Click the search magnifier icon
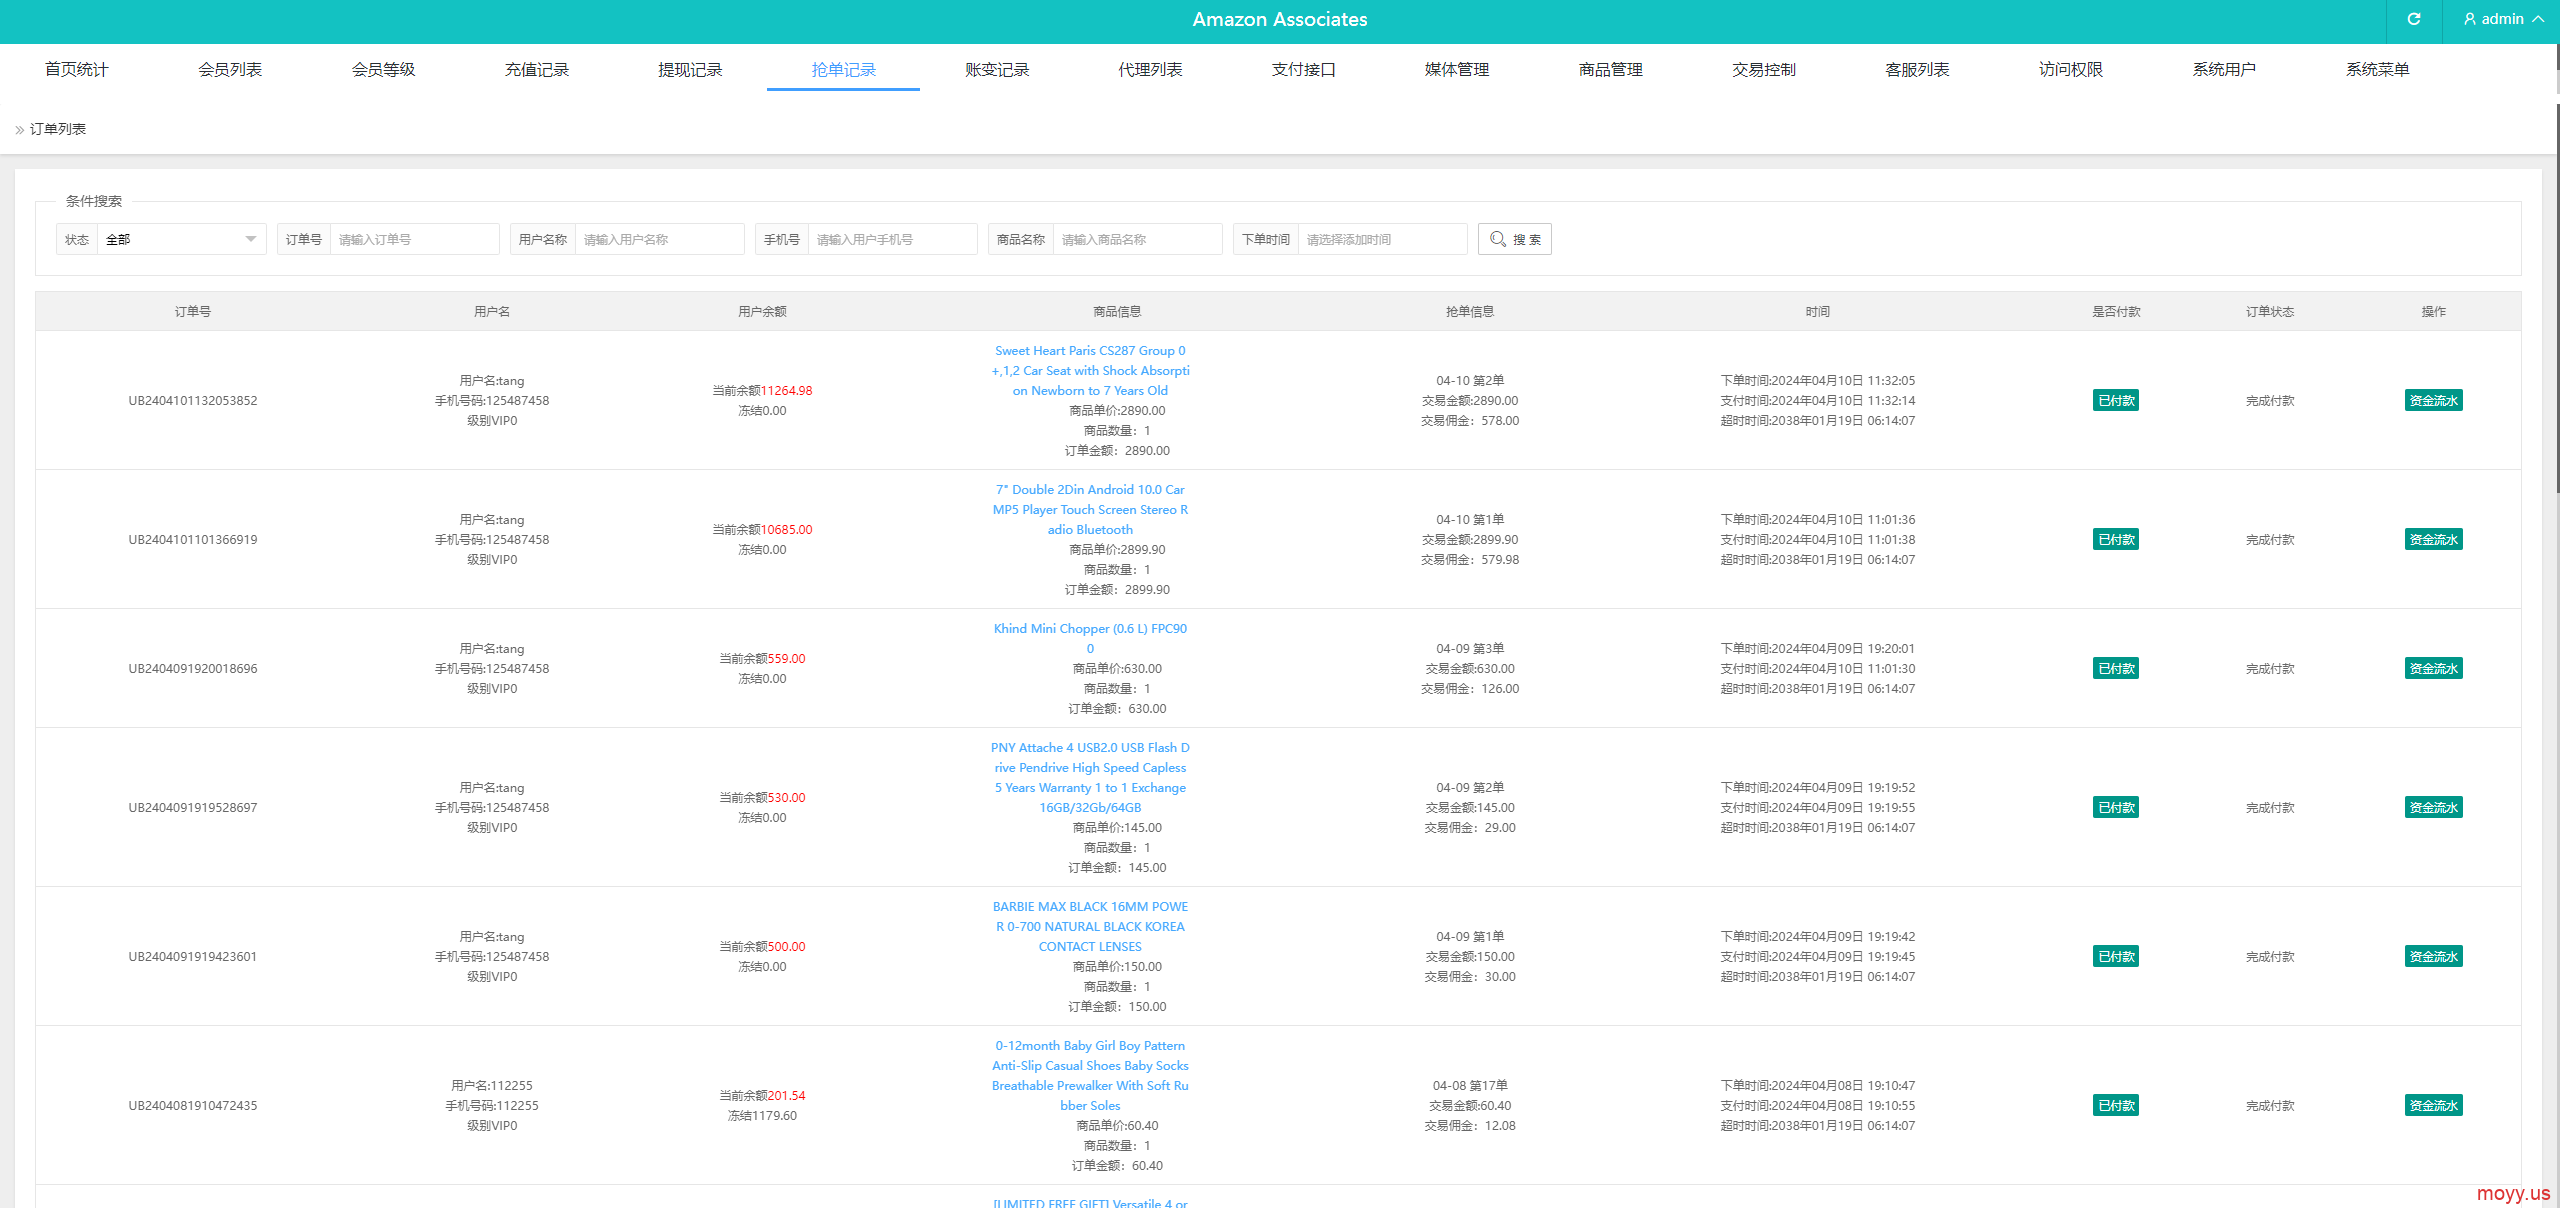The height and width of the screenshot is (1208, 2560). tap(1497, 239)
